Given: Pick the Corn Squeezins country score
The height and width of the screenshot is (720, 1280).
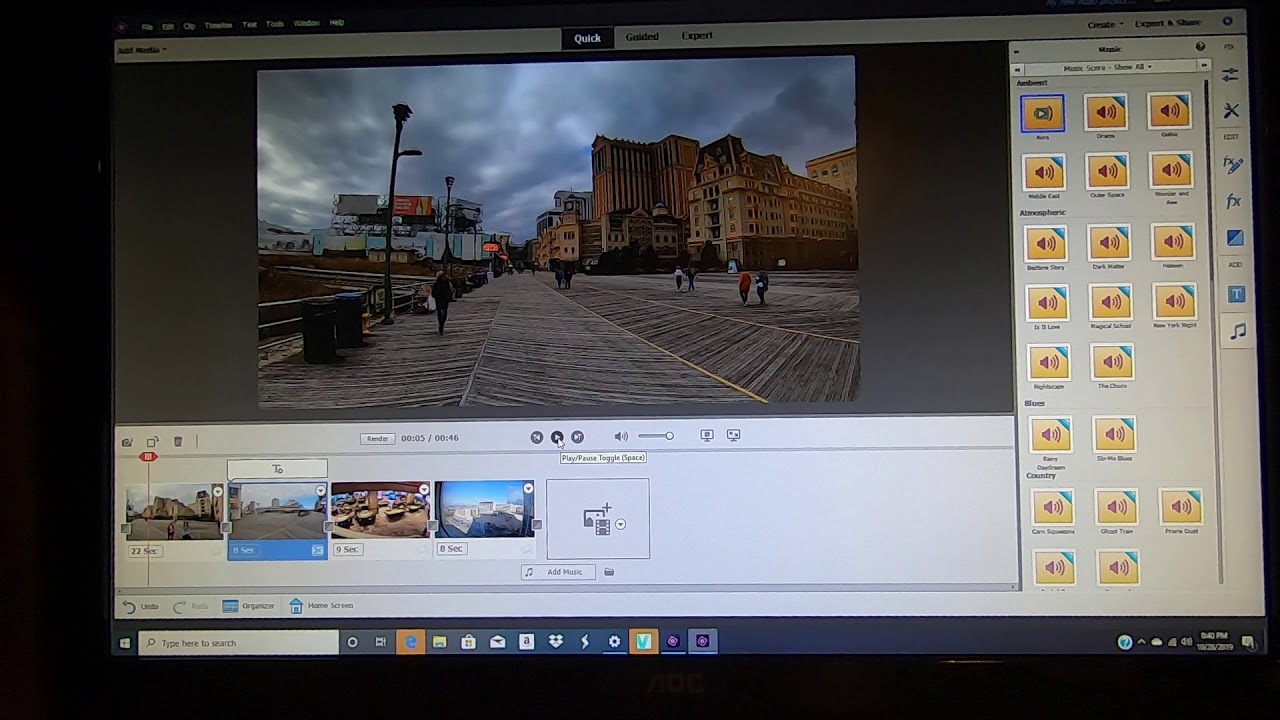Looking at the screenshot, I should point(1052,508).
